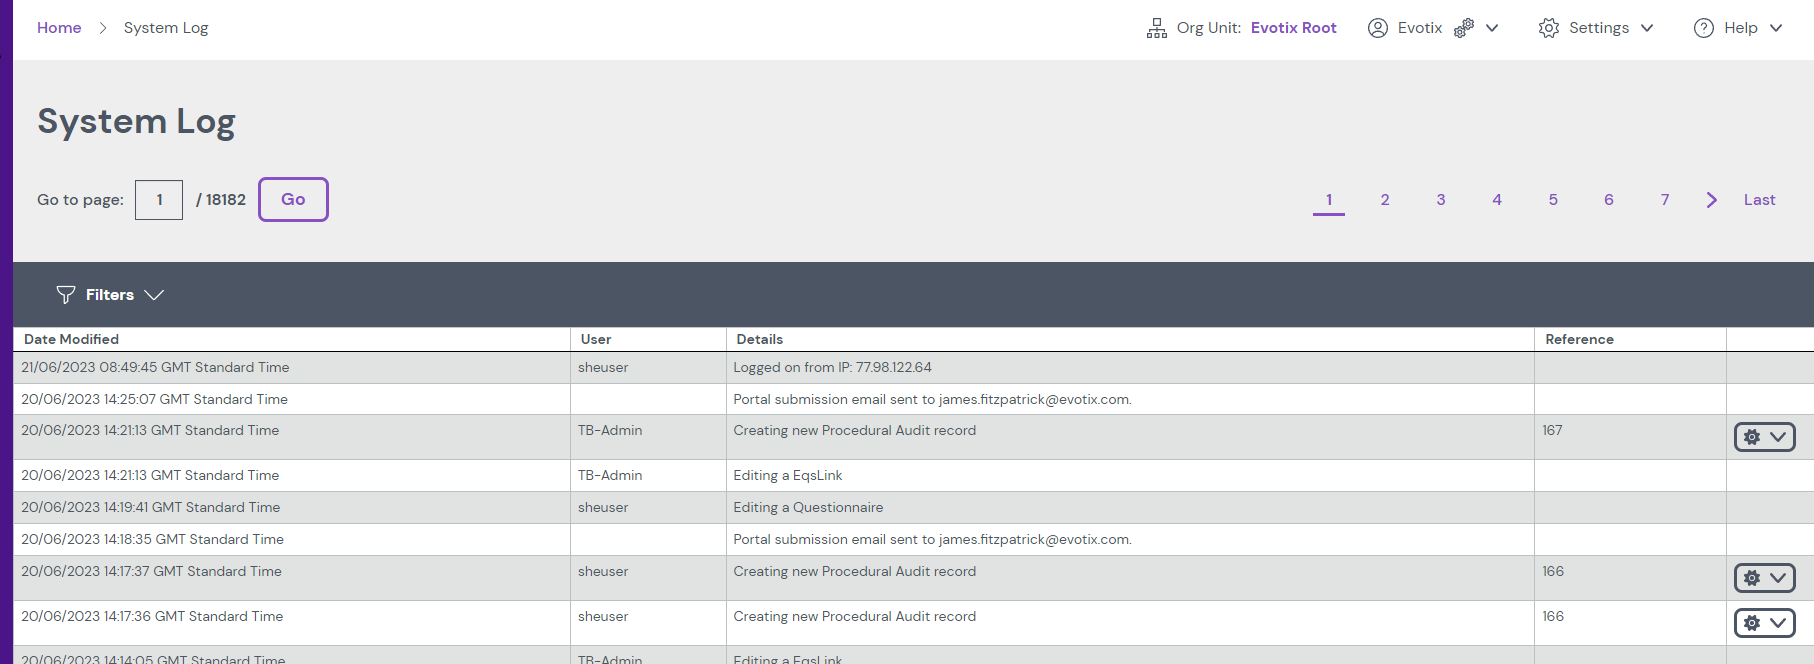Open gear actions for record 167
Viewport: 1814px width, 664px height.
click(1764, 437)
